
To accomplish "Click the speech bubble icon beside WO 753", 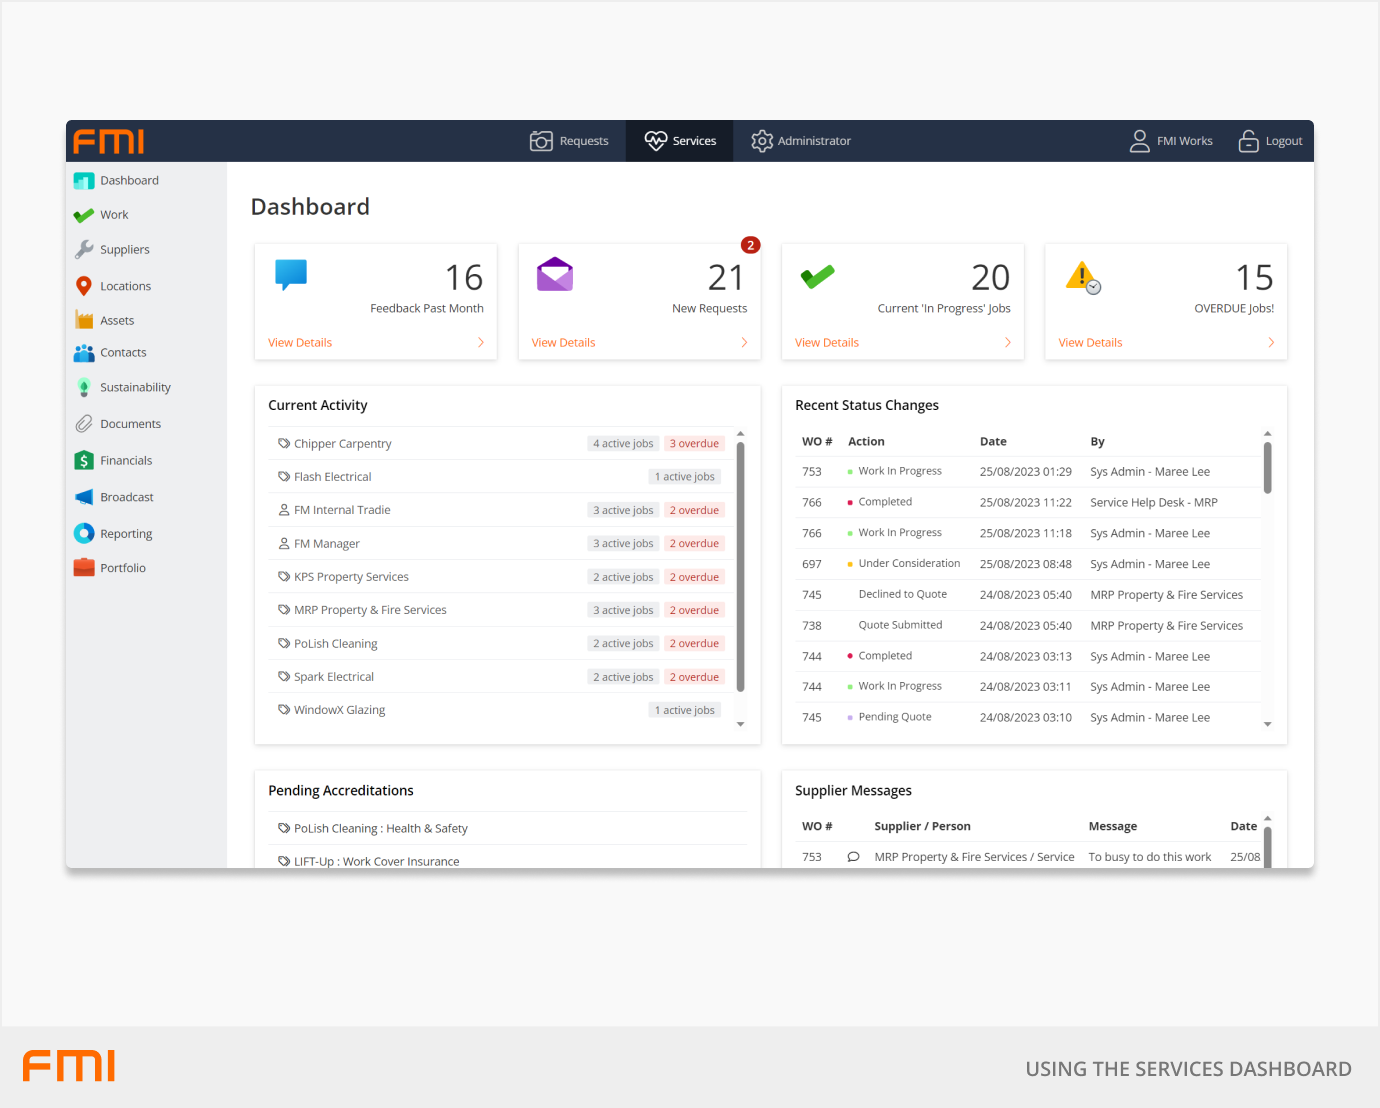I will [853, 857].
